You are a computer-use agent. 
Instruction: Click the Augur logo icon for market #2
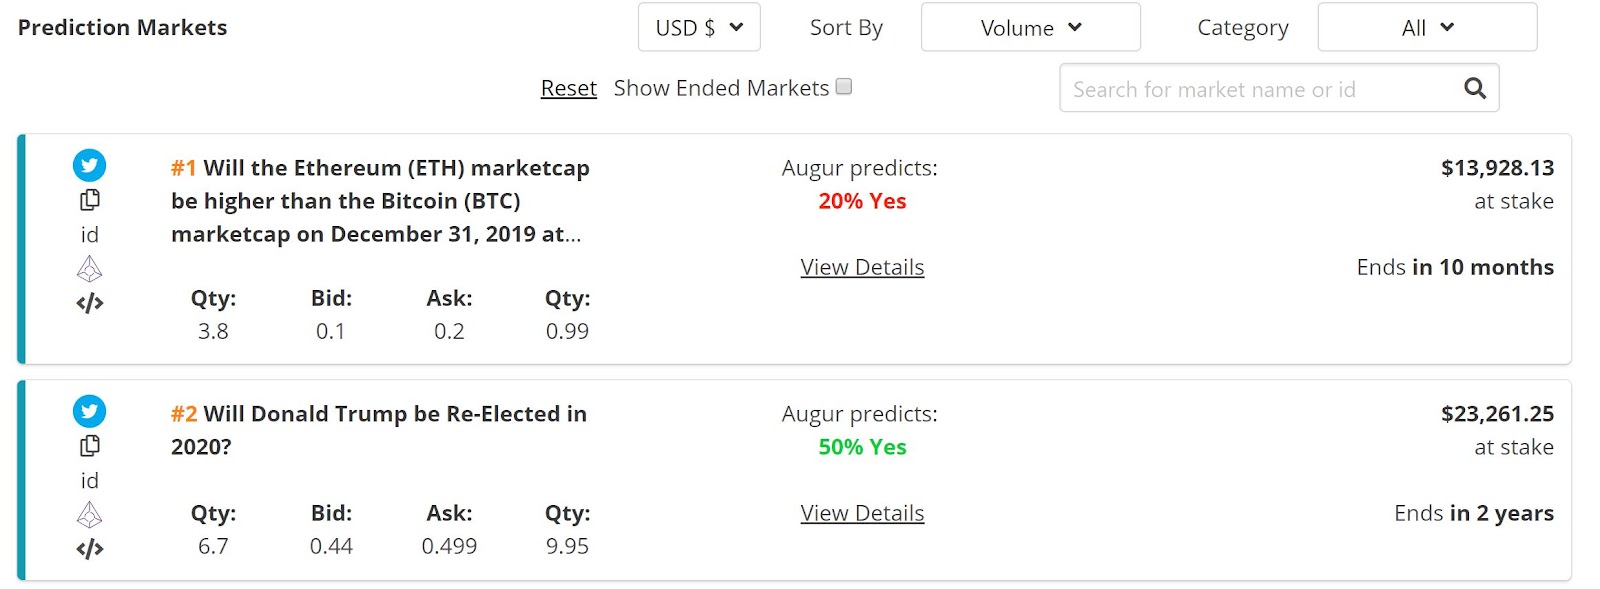click(x=90, y=515)
